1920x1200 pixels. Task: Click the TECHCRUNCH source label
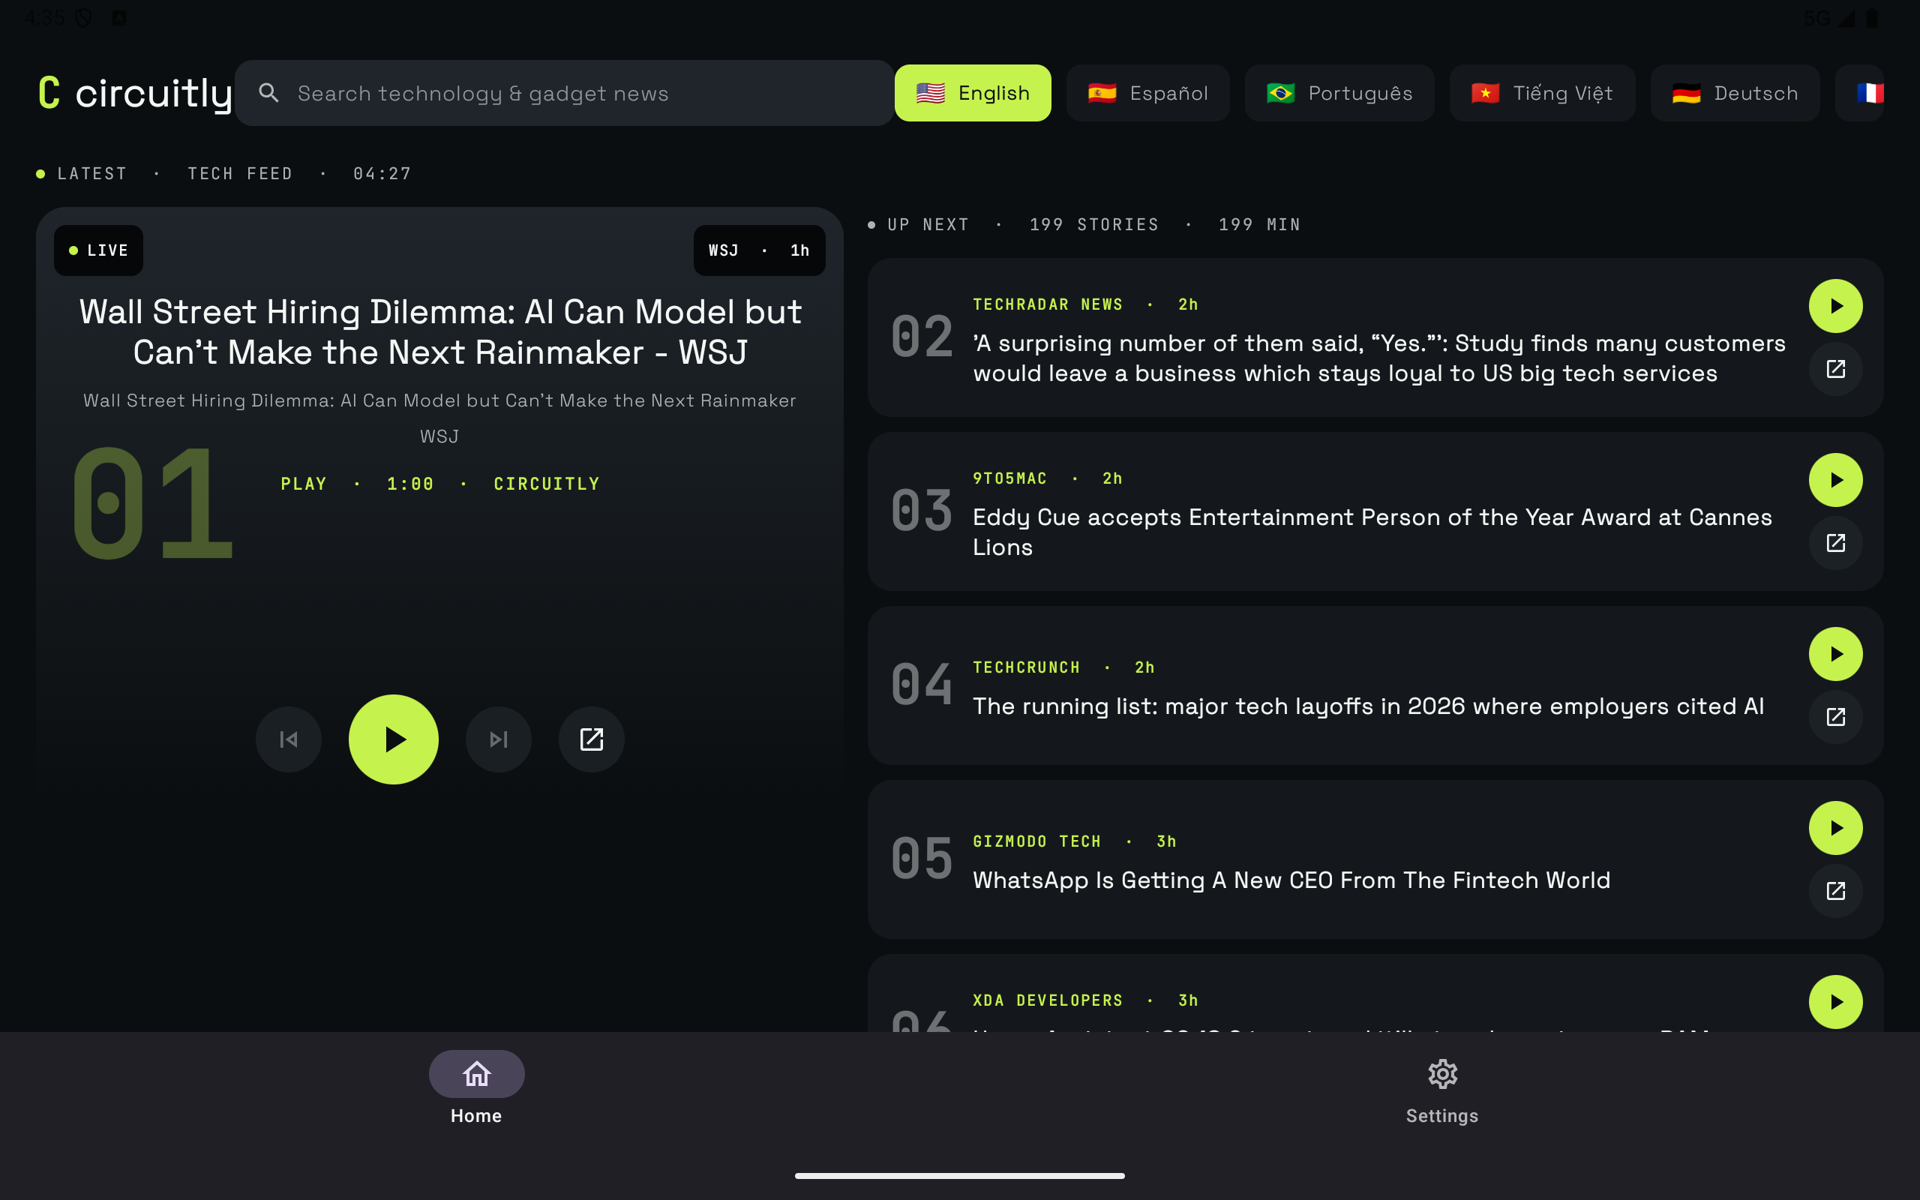pos(1026,667)
